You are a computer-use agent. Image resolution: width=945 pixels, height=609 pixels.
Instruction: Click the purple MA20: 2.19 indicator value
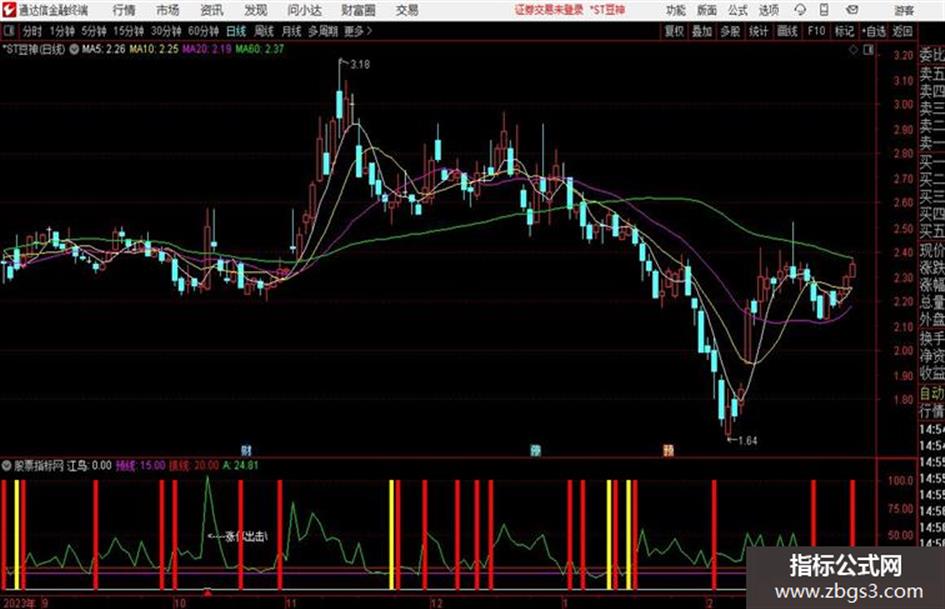[x=207, y=49]
